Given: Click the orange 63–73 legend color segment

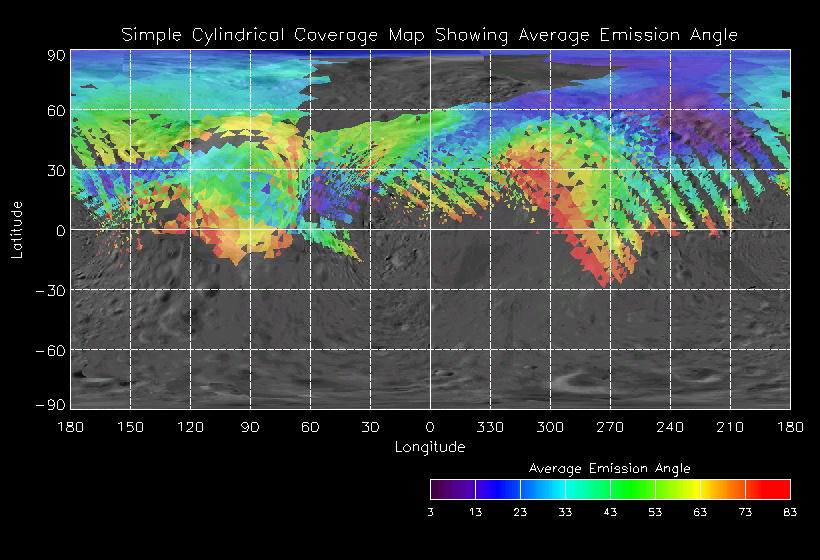Looking at the screenshot, I should [x=723, y=489].
